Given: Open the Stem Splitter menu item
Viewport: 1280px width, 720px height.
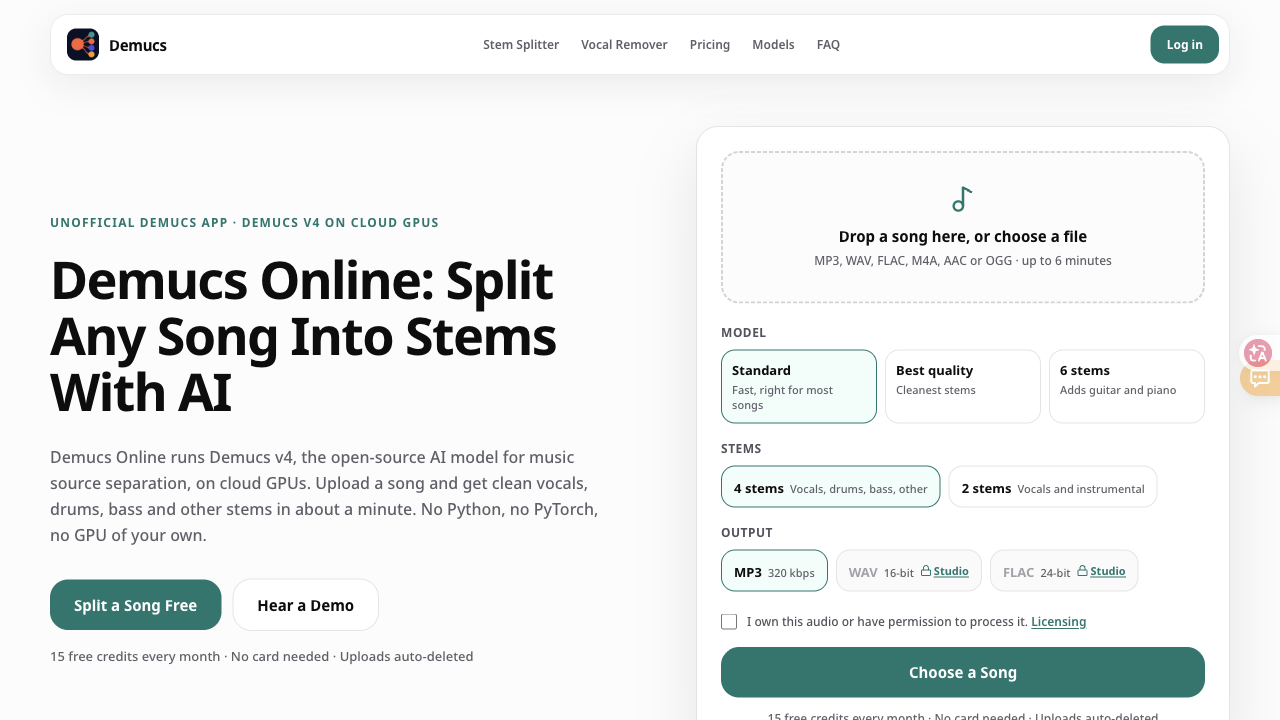Looking at the screenshot, I should [x=521, y=45].
